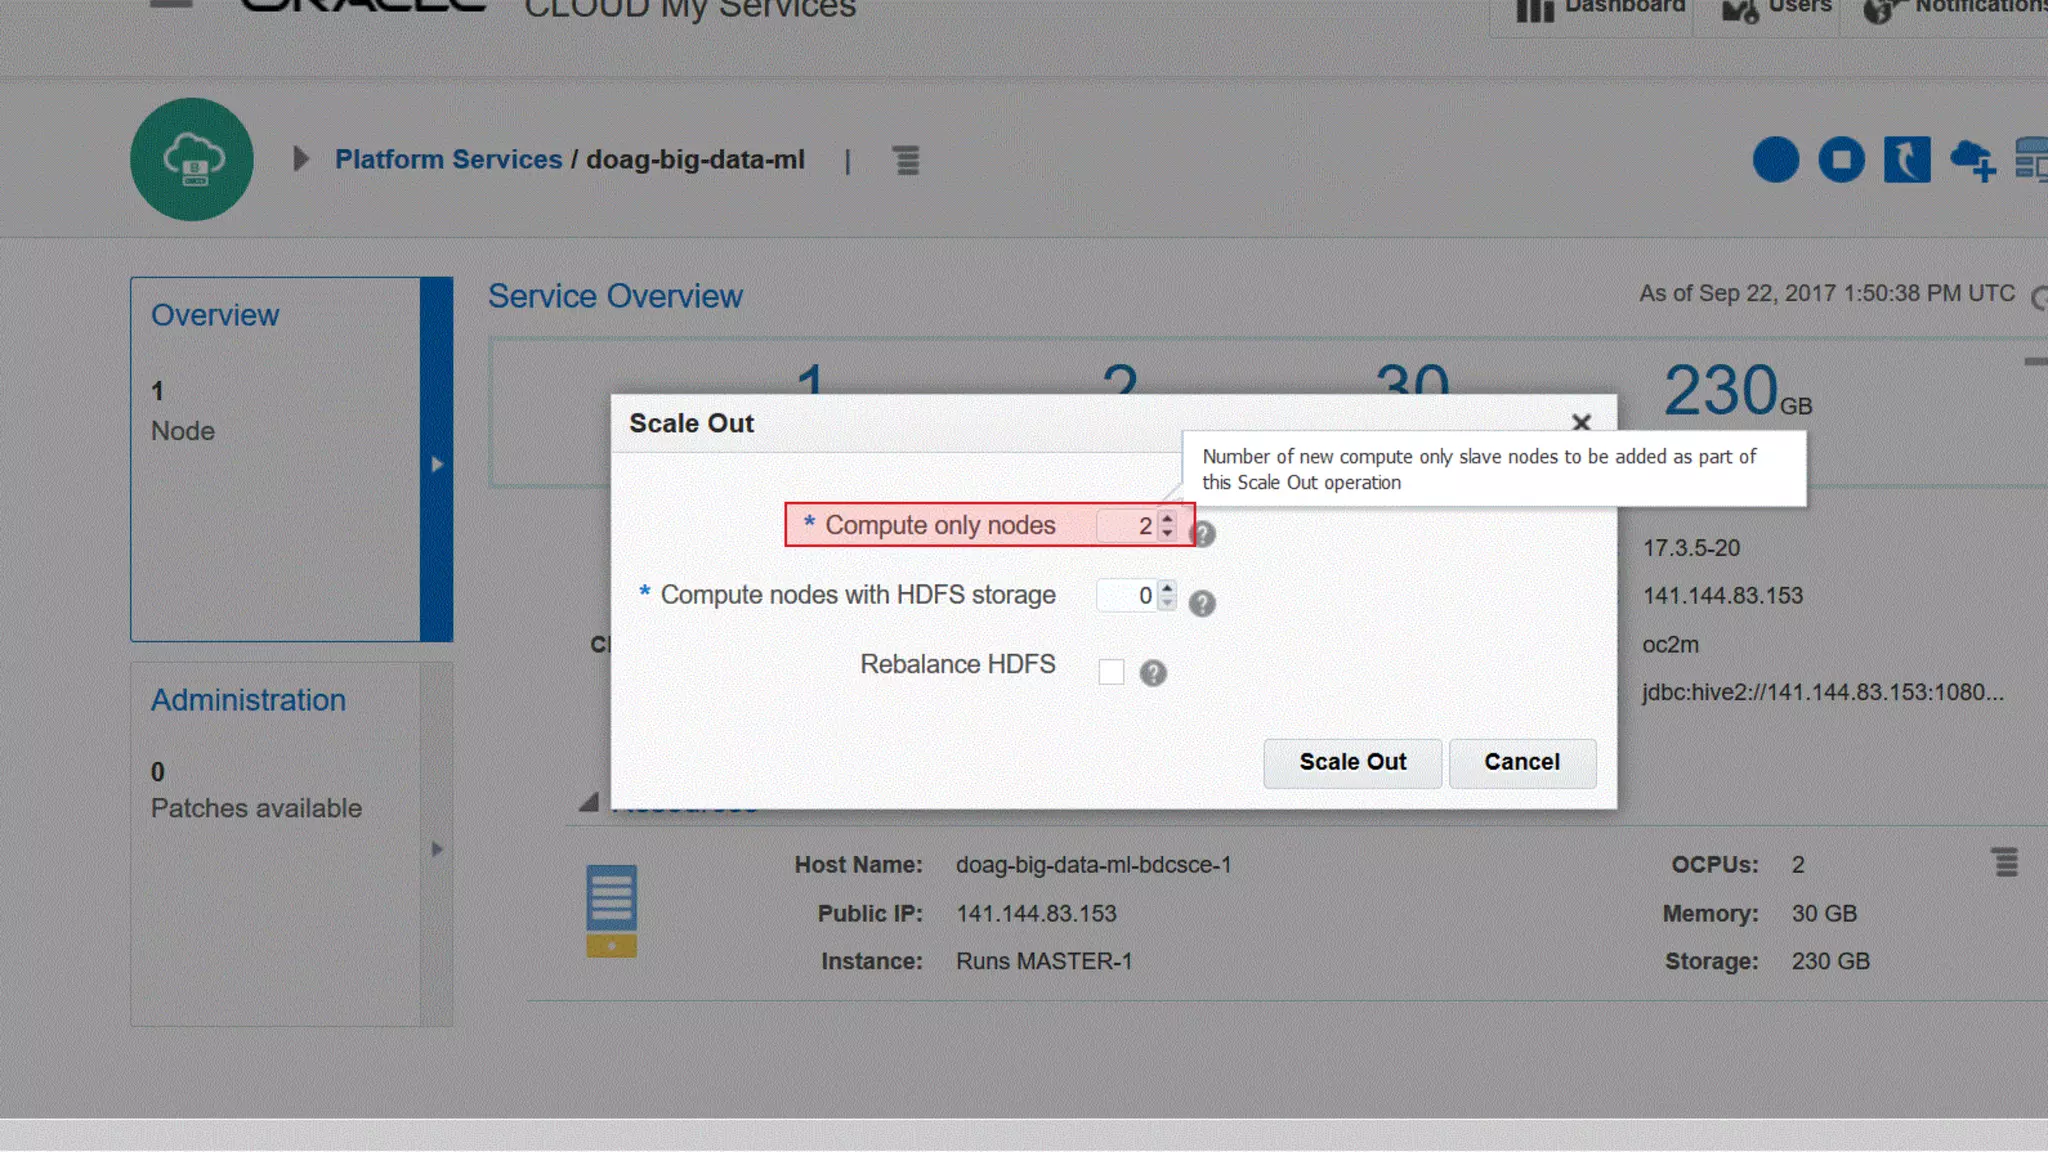Click the solid blue circle start icon
This screenshot has height=1152, width=2048.
(x=1776, y=160)
